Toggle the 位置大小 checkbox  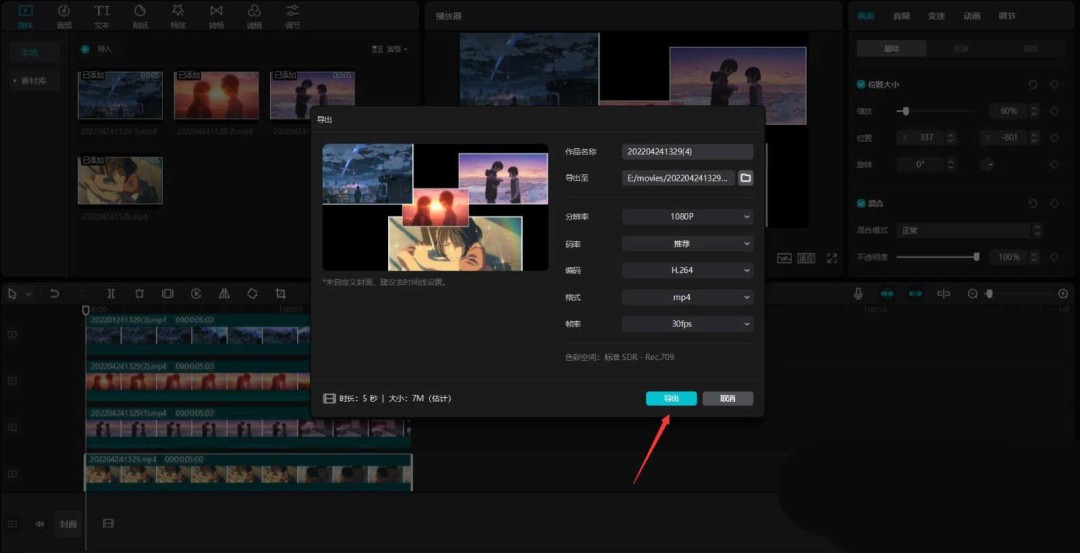click(x=861, y=85)
